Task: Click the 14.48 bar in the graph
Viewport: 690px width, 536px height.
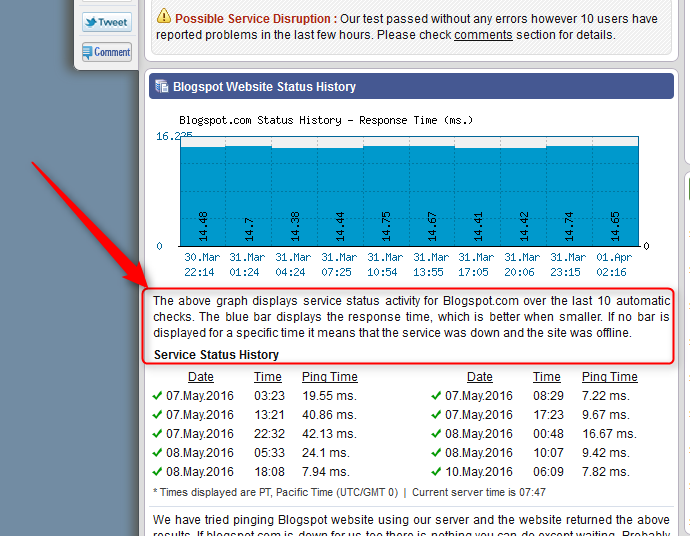Action: pos(203,196)
